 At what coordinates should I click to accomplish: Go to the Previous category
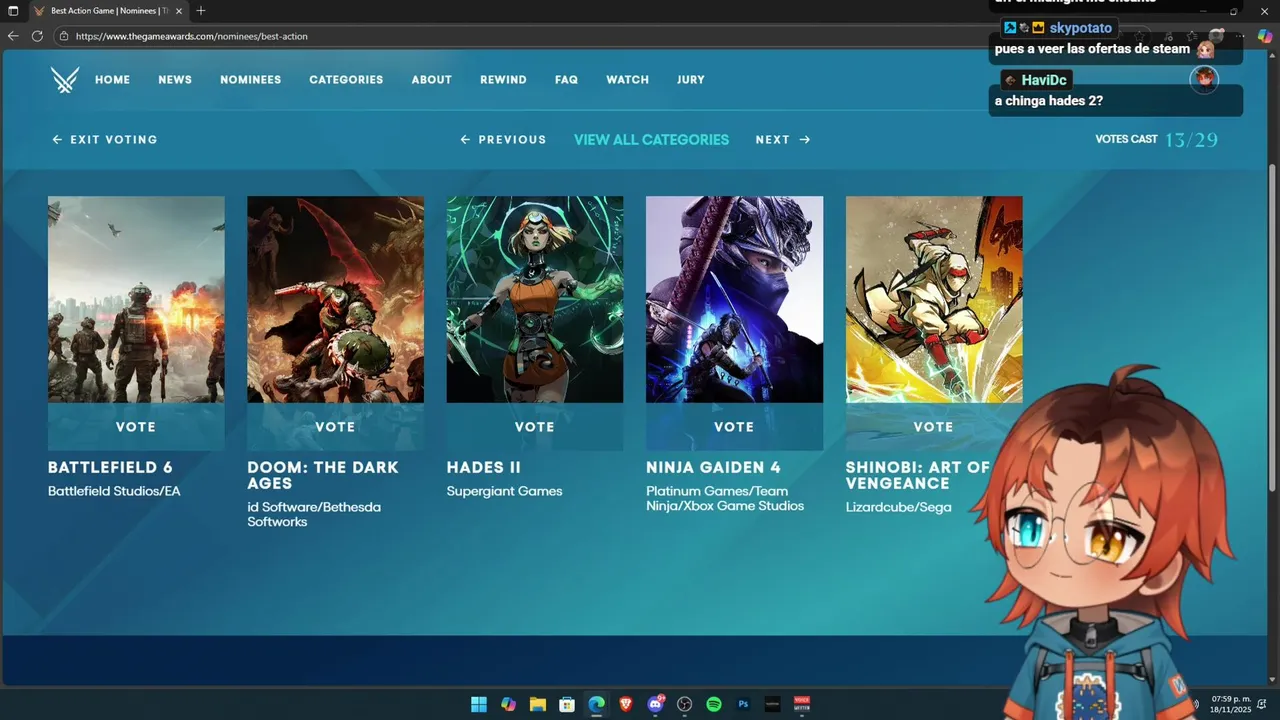point(503,140)
